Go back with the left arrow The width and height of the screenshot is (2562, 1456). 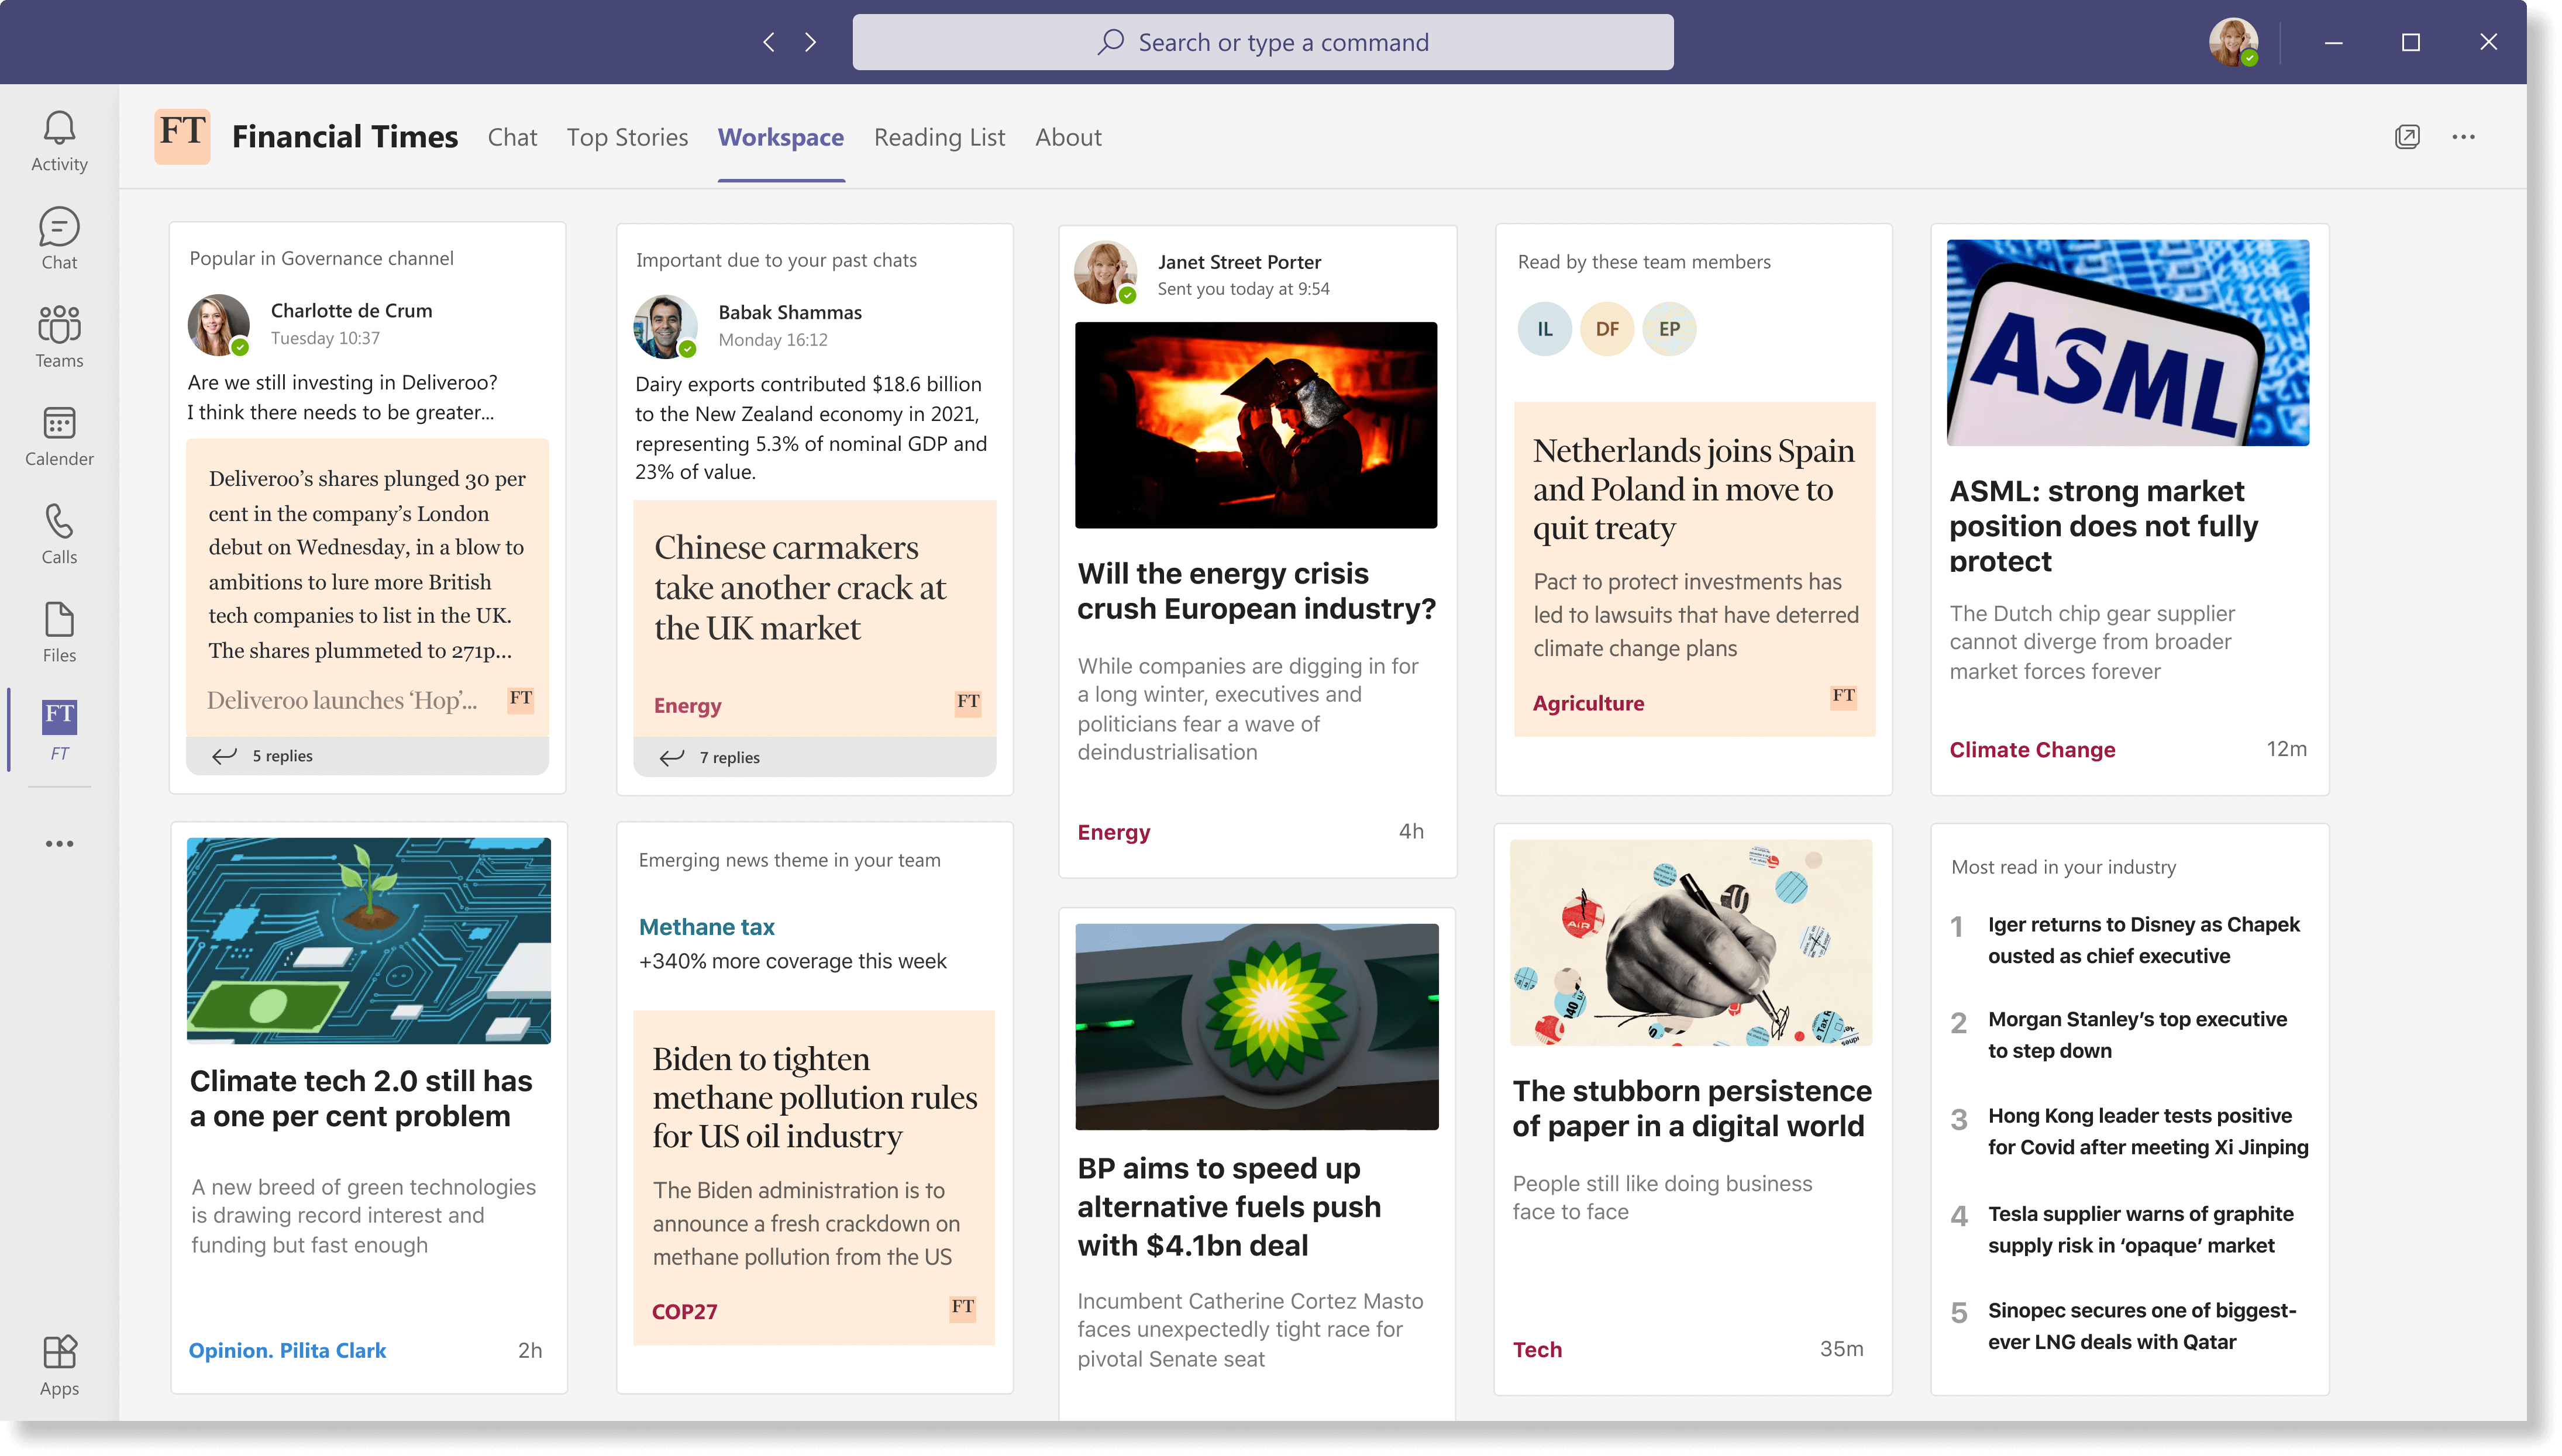tap(768, 42)
